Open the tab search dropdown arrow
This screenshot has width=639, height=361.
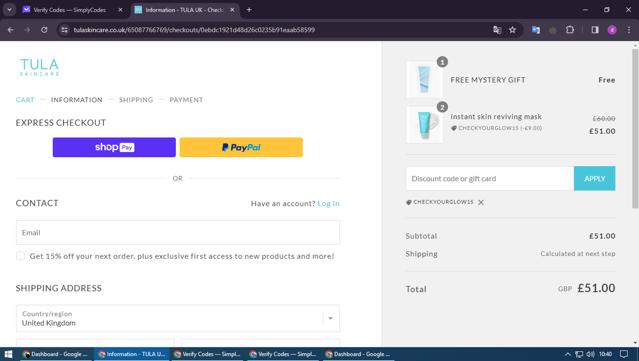point(9,10)
